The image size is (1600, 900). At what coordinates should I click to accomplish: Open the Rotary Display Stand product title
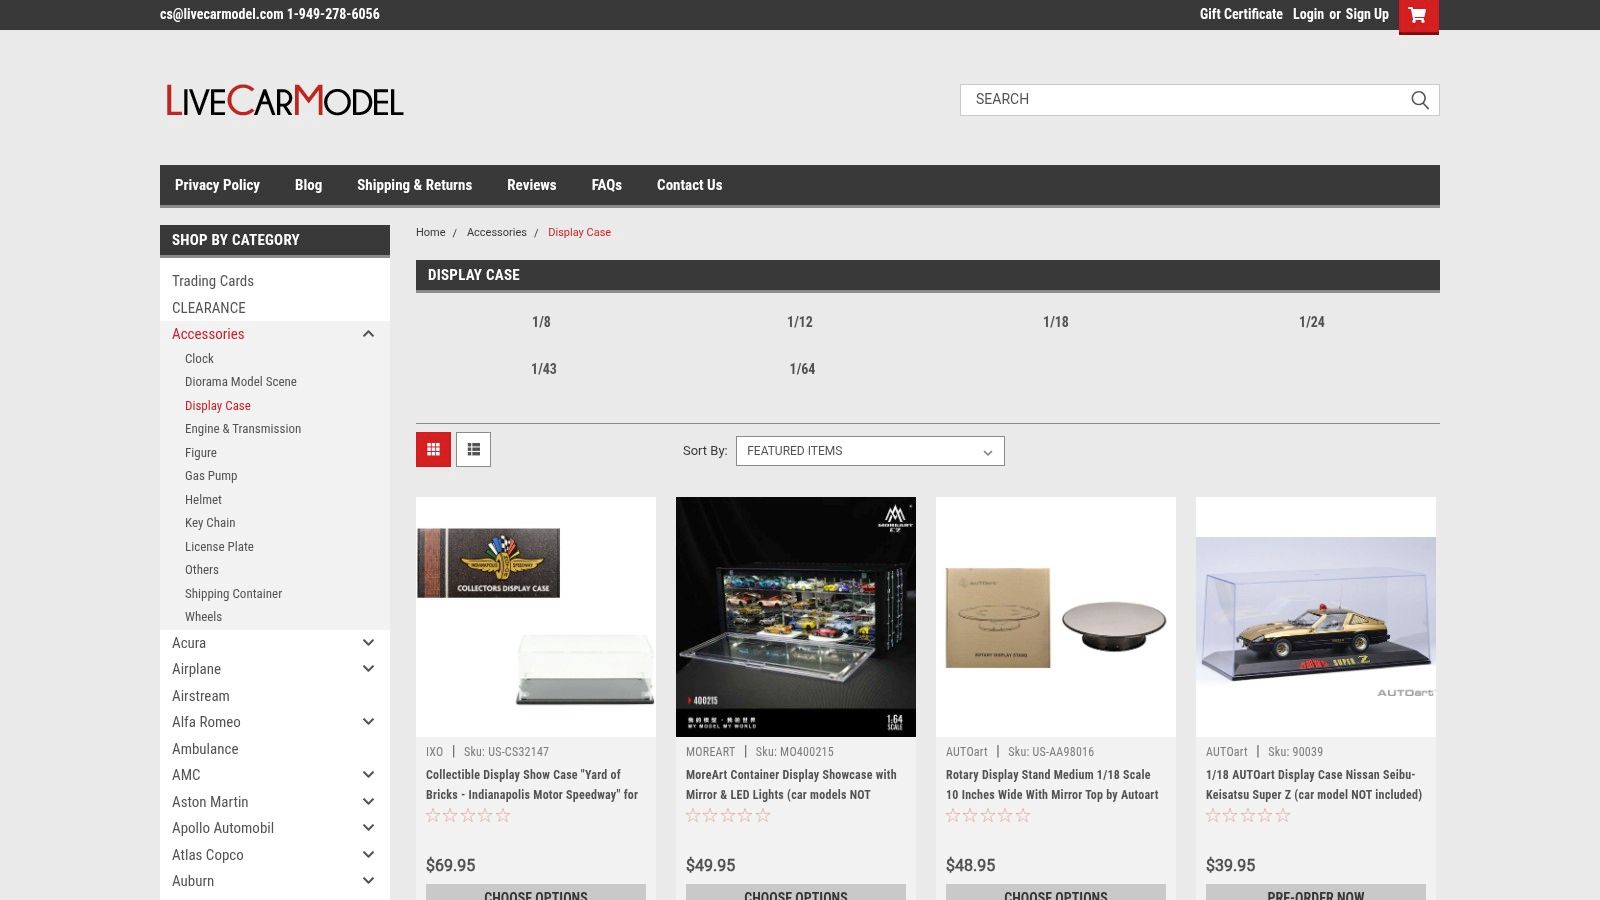point(1052,785)
